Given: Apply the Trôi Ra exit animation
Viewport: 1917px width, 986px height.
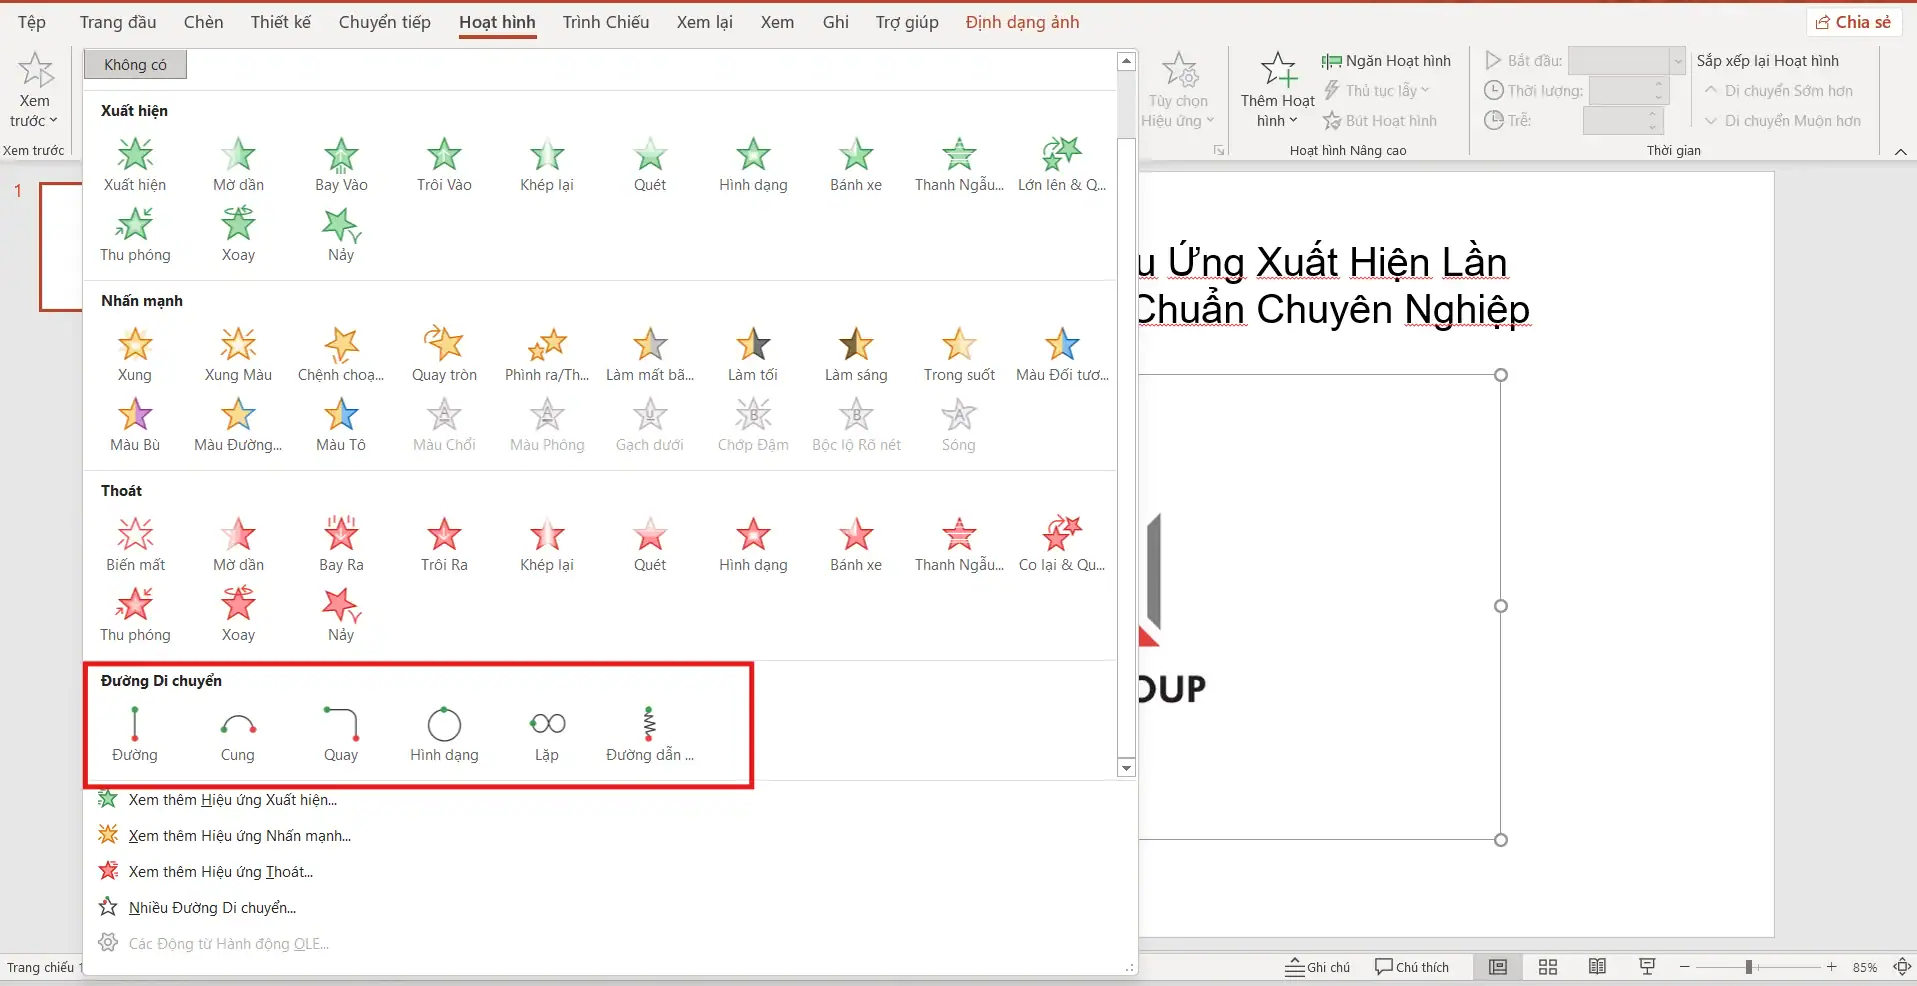Looking at the screenshot, I should pyautogui.click(x=444, y=545).
